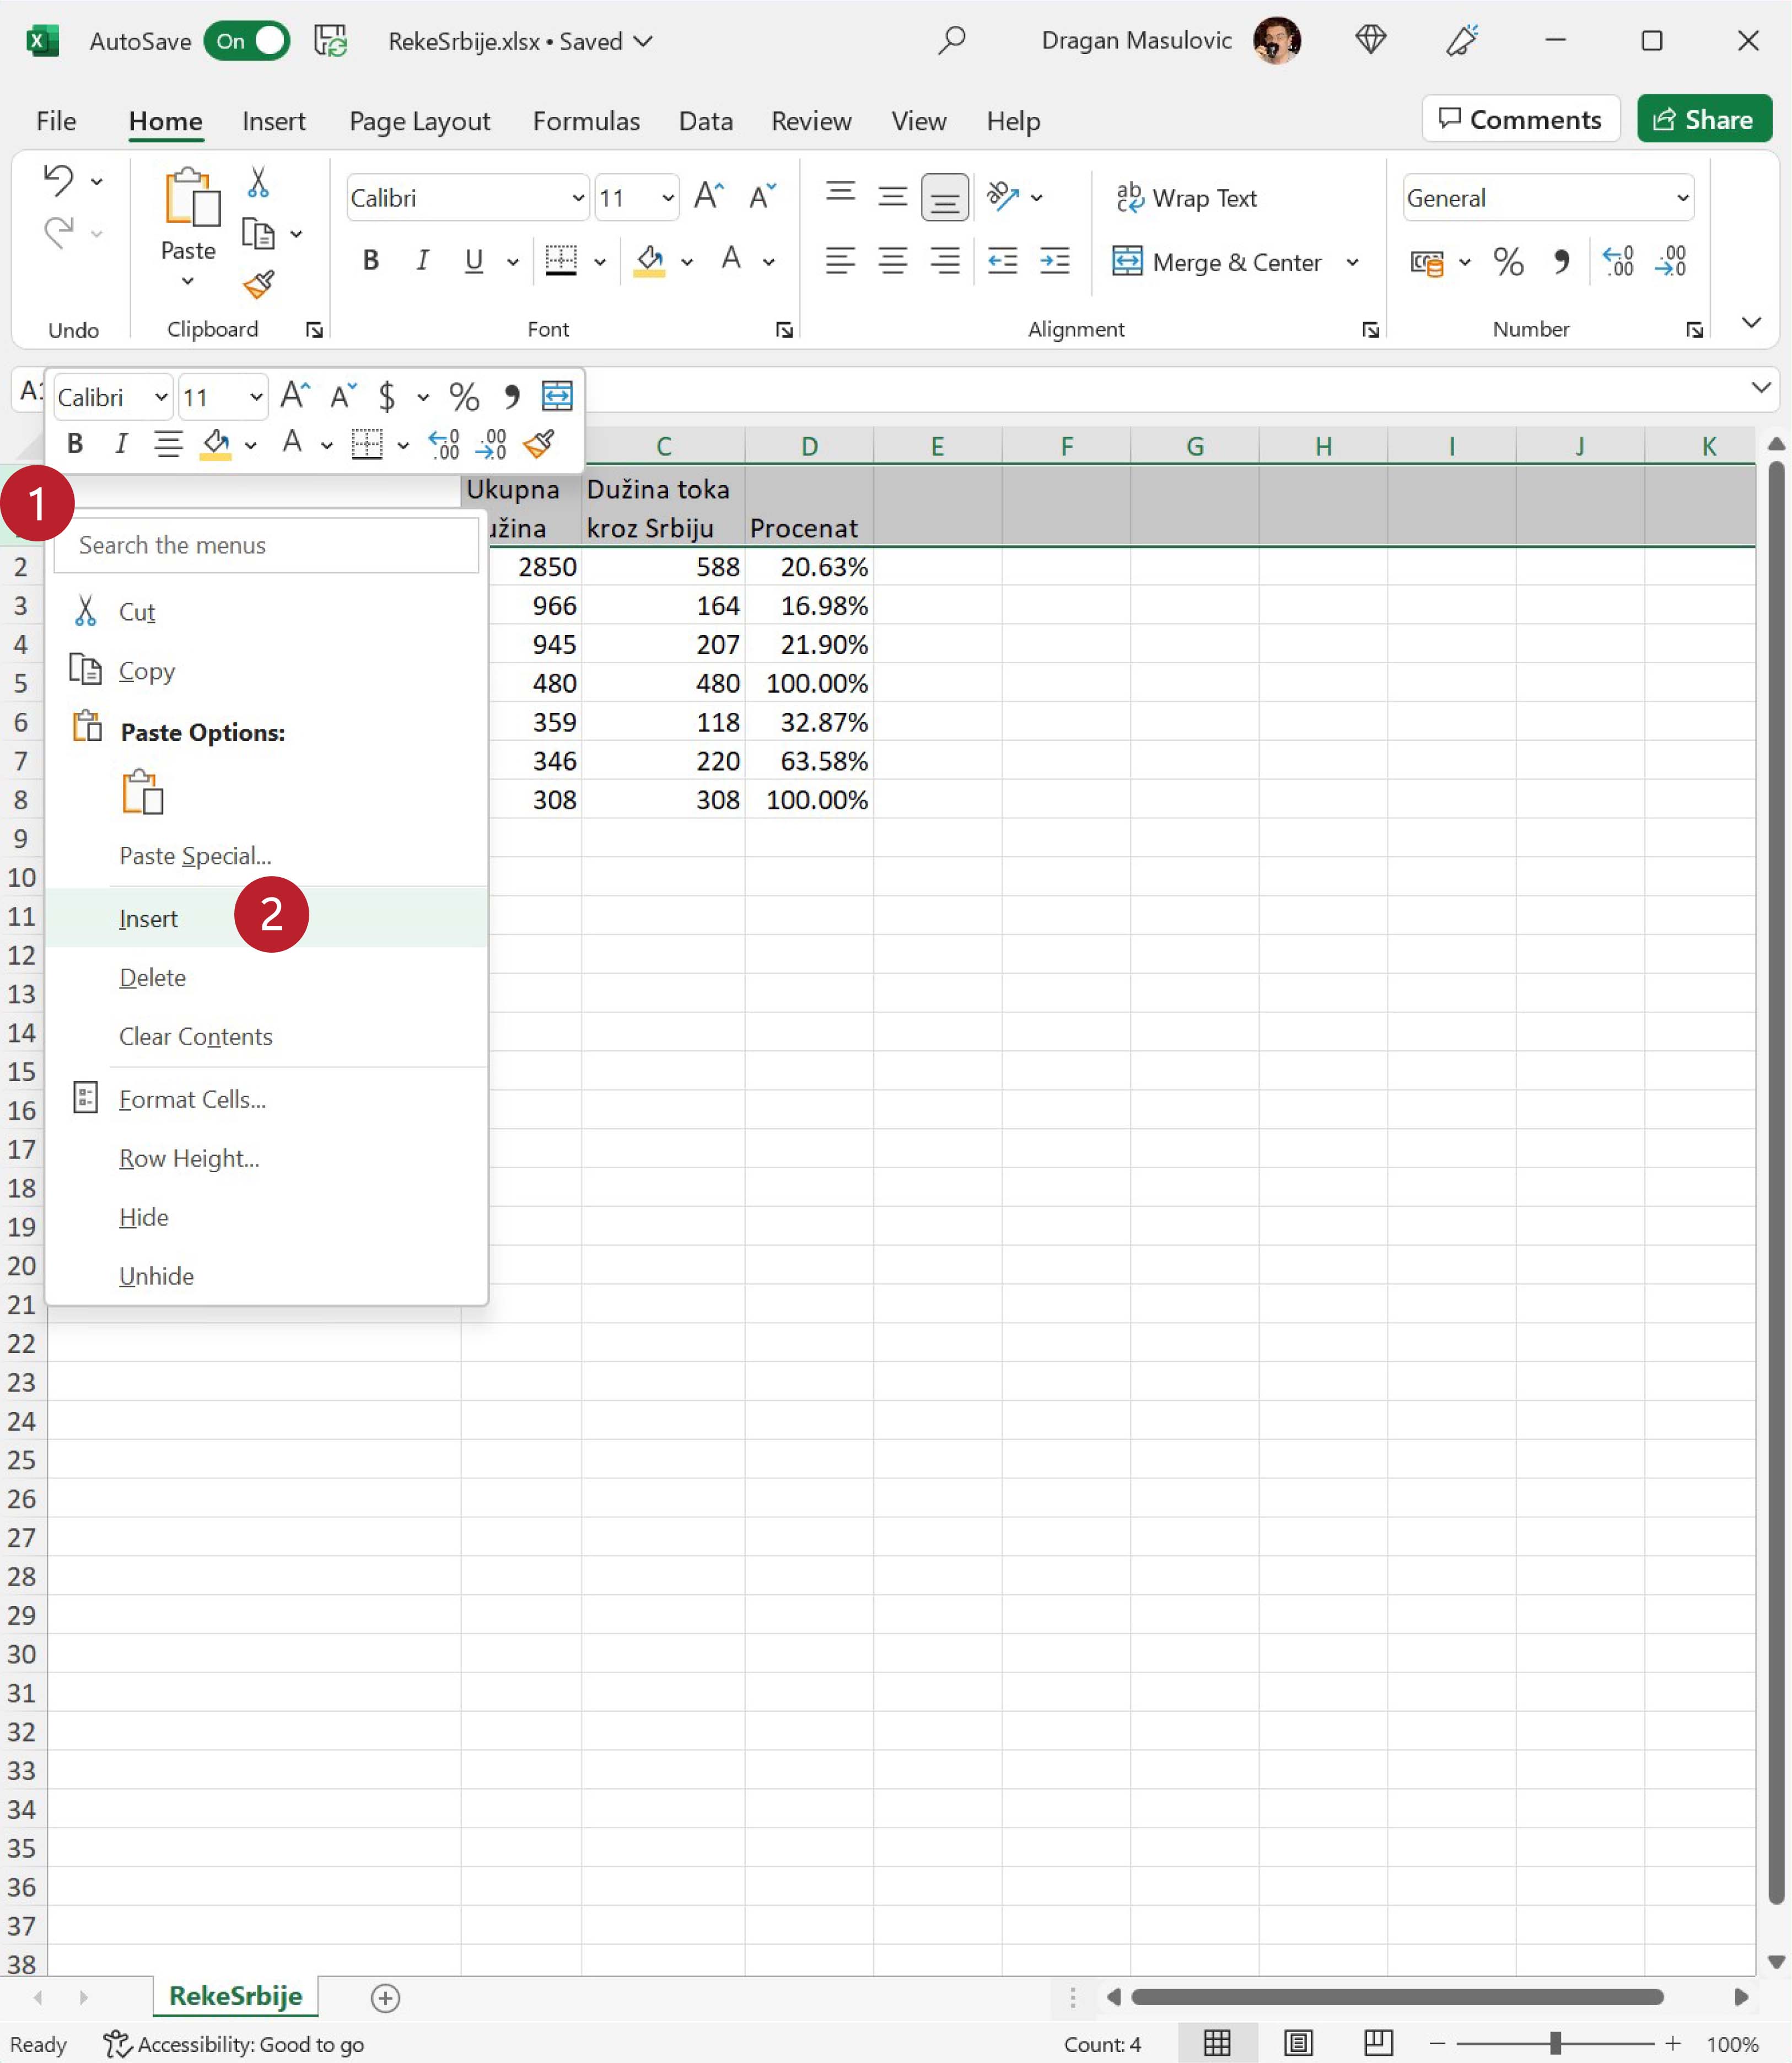
Task: Toggle Bold in the ribbon Font group
Action: [x=370, y=261]
